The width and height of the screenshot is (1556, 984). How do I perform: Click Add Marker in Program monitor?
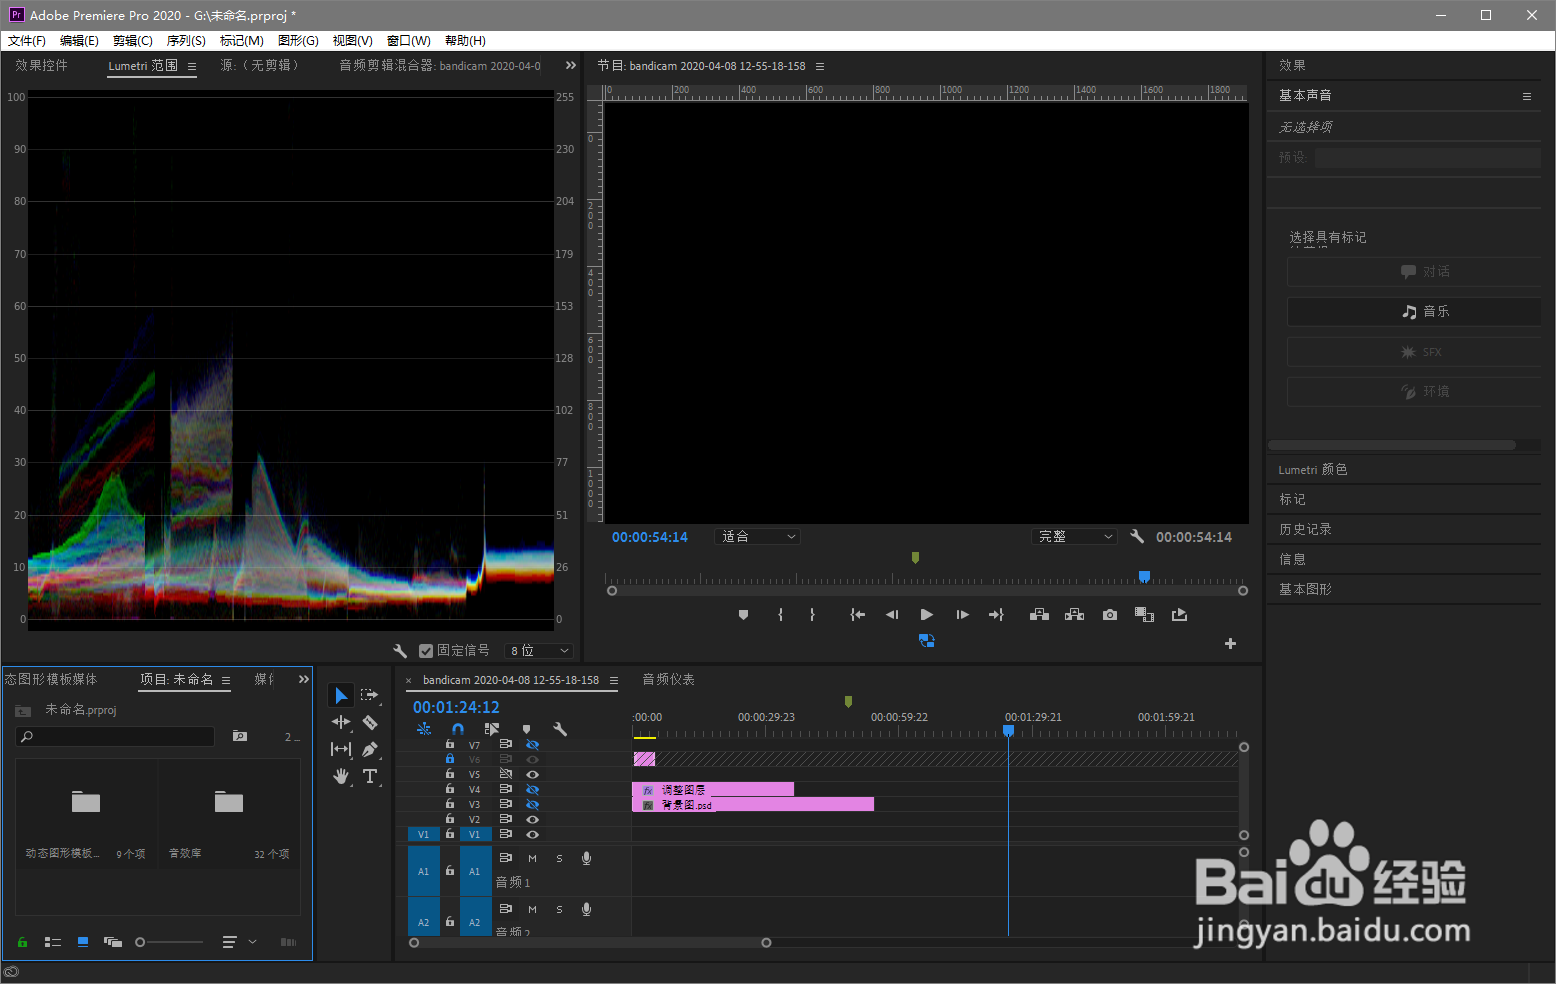[743, 615]
